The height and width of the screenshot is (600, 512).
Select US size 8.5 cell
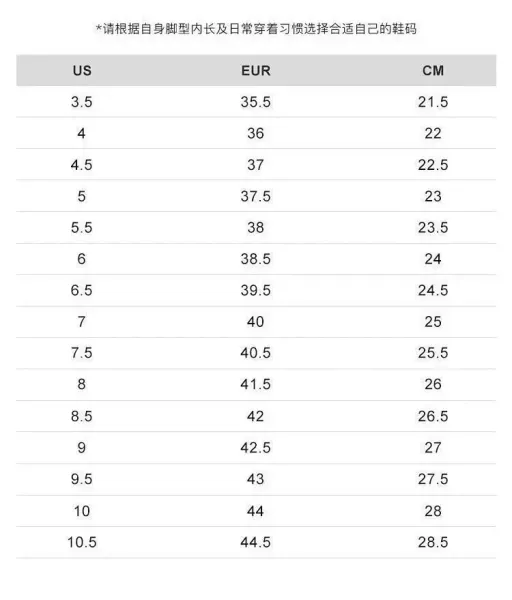[82, 416]
